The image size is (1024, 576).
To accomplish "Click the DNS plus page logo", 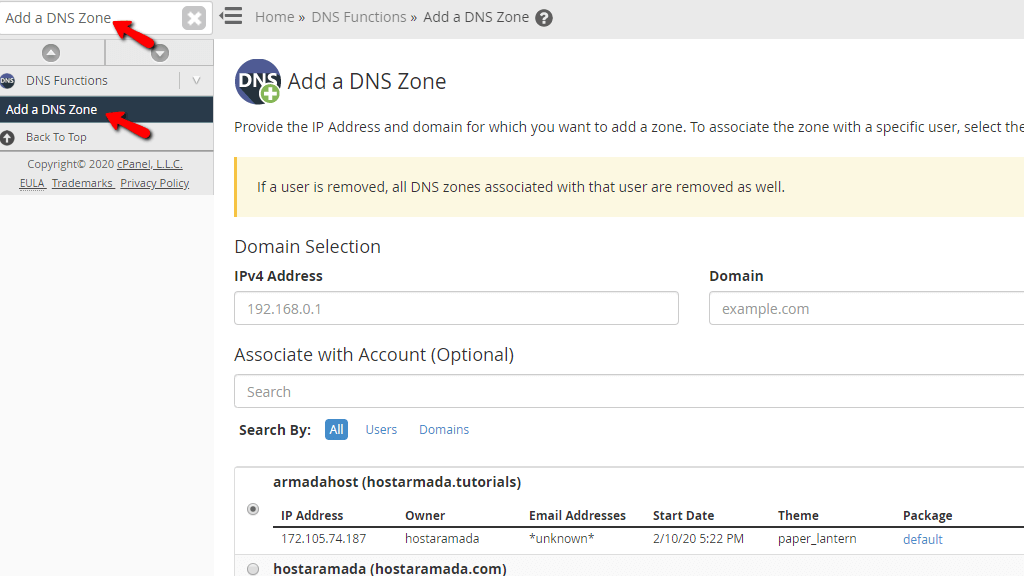I will [258, 82].
